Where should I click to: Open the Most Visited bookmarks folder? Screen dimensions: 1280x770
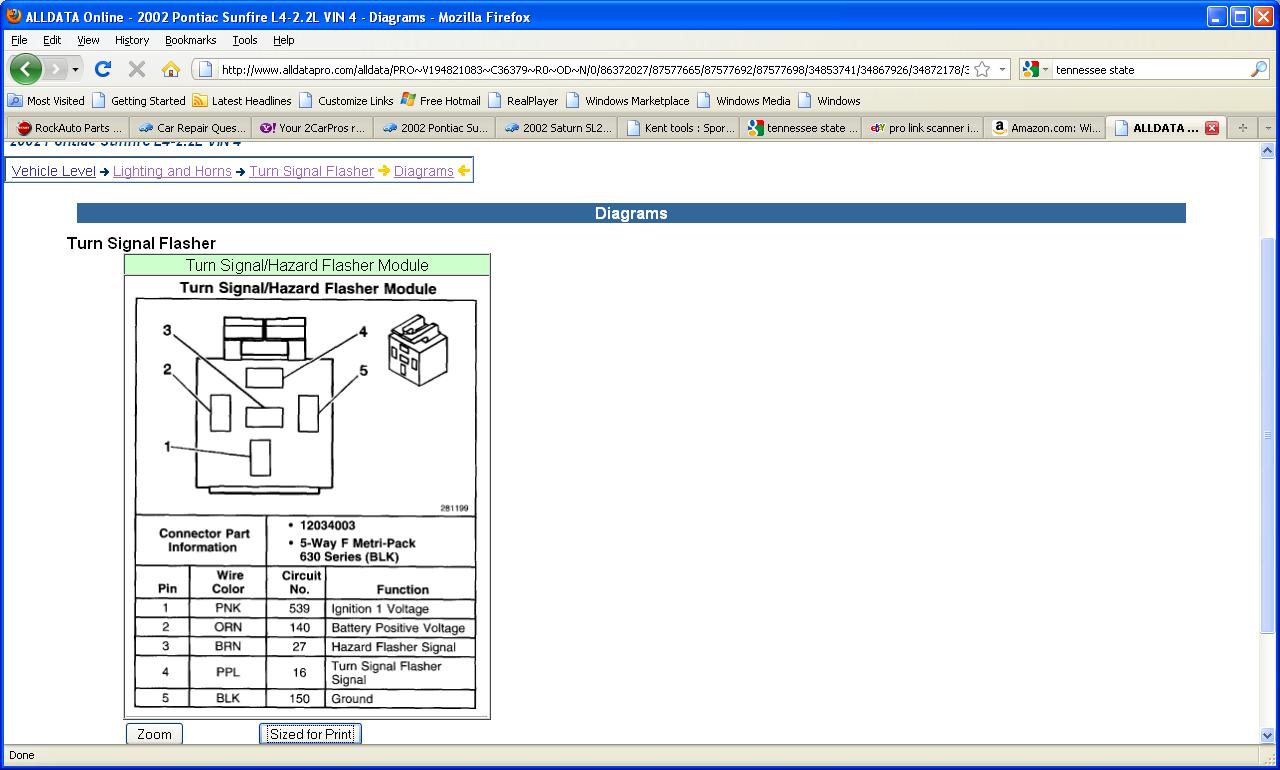46,100
